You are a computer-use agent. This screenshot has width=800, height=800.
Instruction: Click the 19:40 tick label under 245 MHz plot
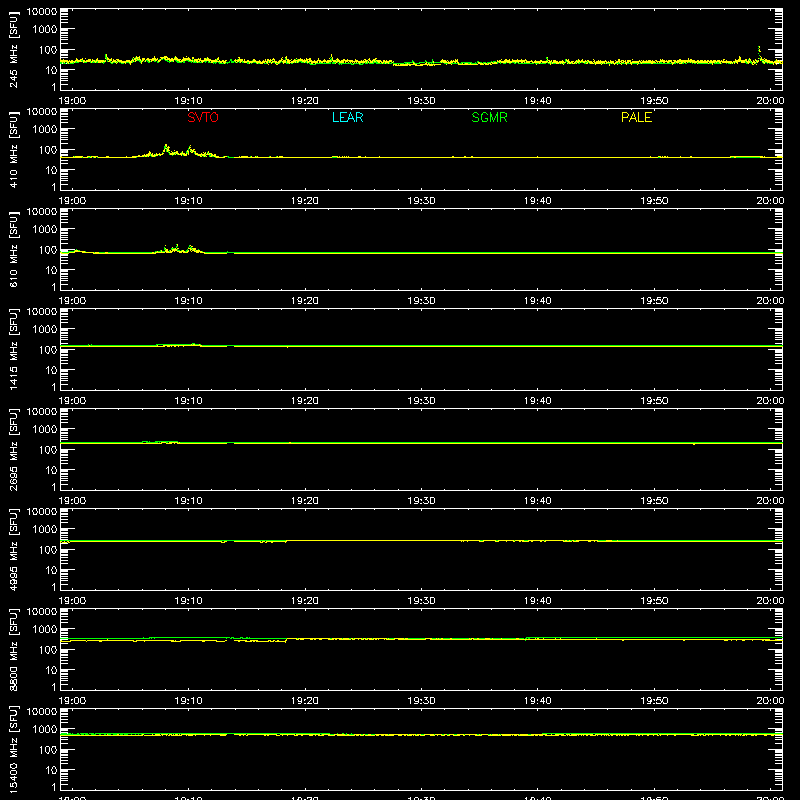pyautogui.click(x=538, y=101)
